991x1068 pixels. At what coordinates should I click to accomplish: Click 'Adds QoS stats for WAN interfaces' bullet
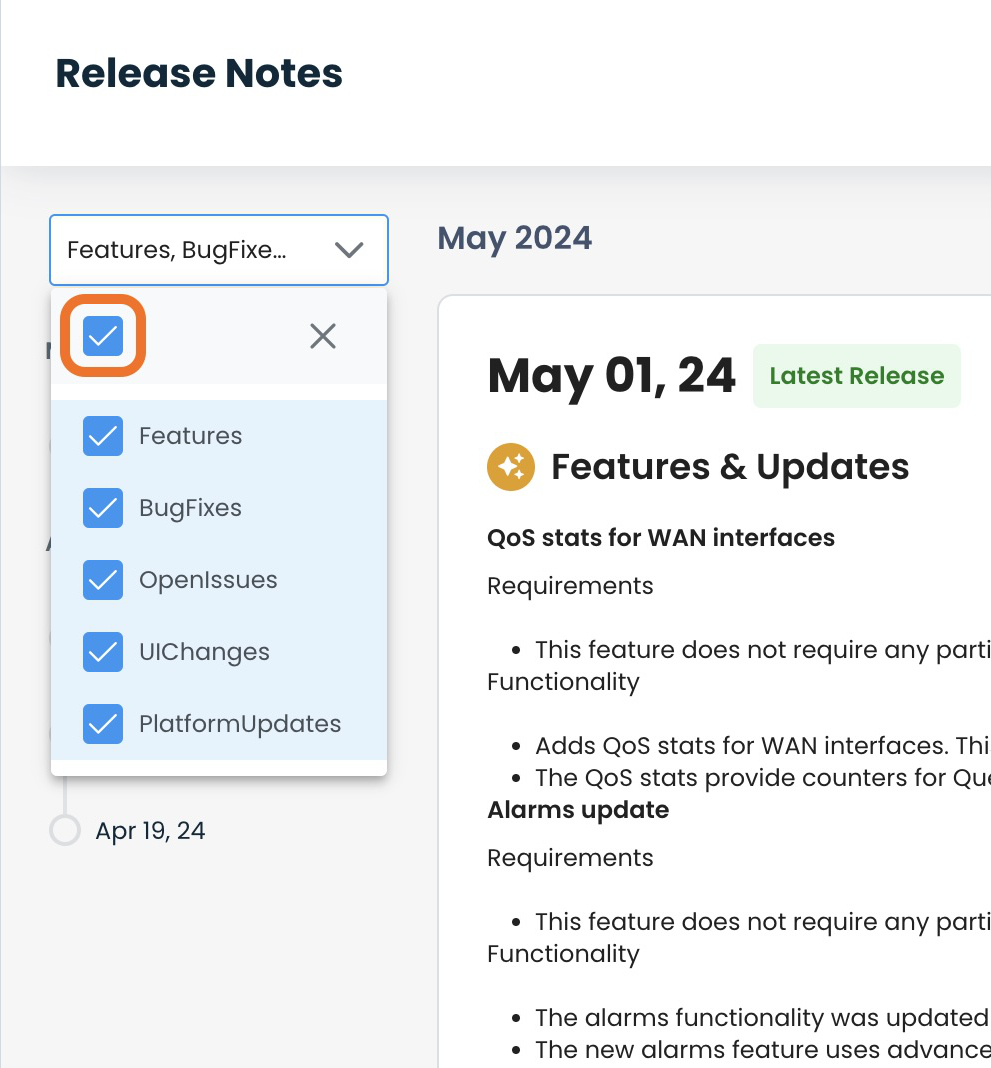[x=763, y=745]
